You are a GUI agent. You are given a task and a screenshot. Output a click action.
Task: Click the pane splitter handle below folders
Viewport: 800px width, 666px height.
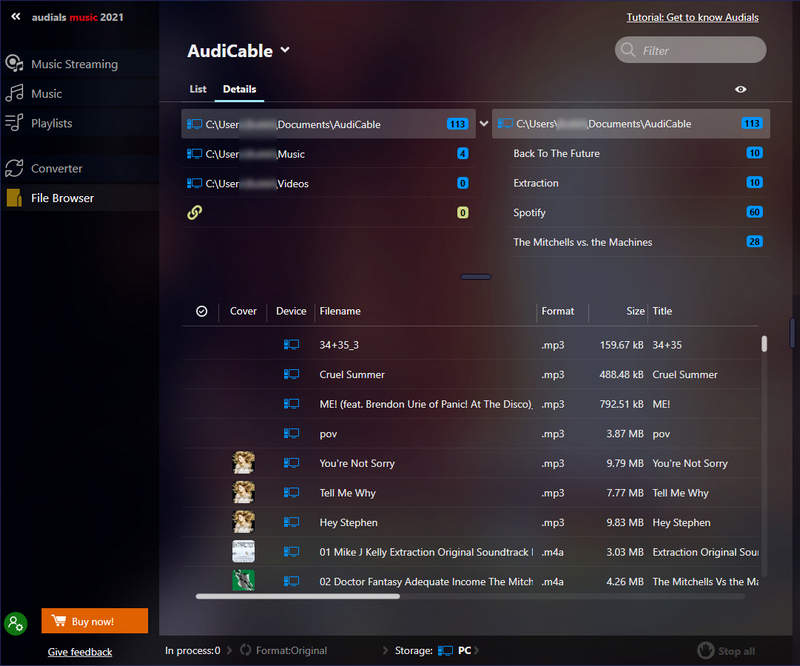pyautogui.click(x=476, y=277)
